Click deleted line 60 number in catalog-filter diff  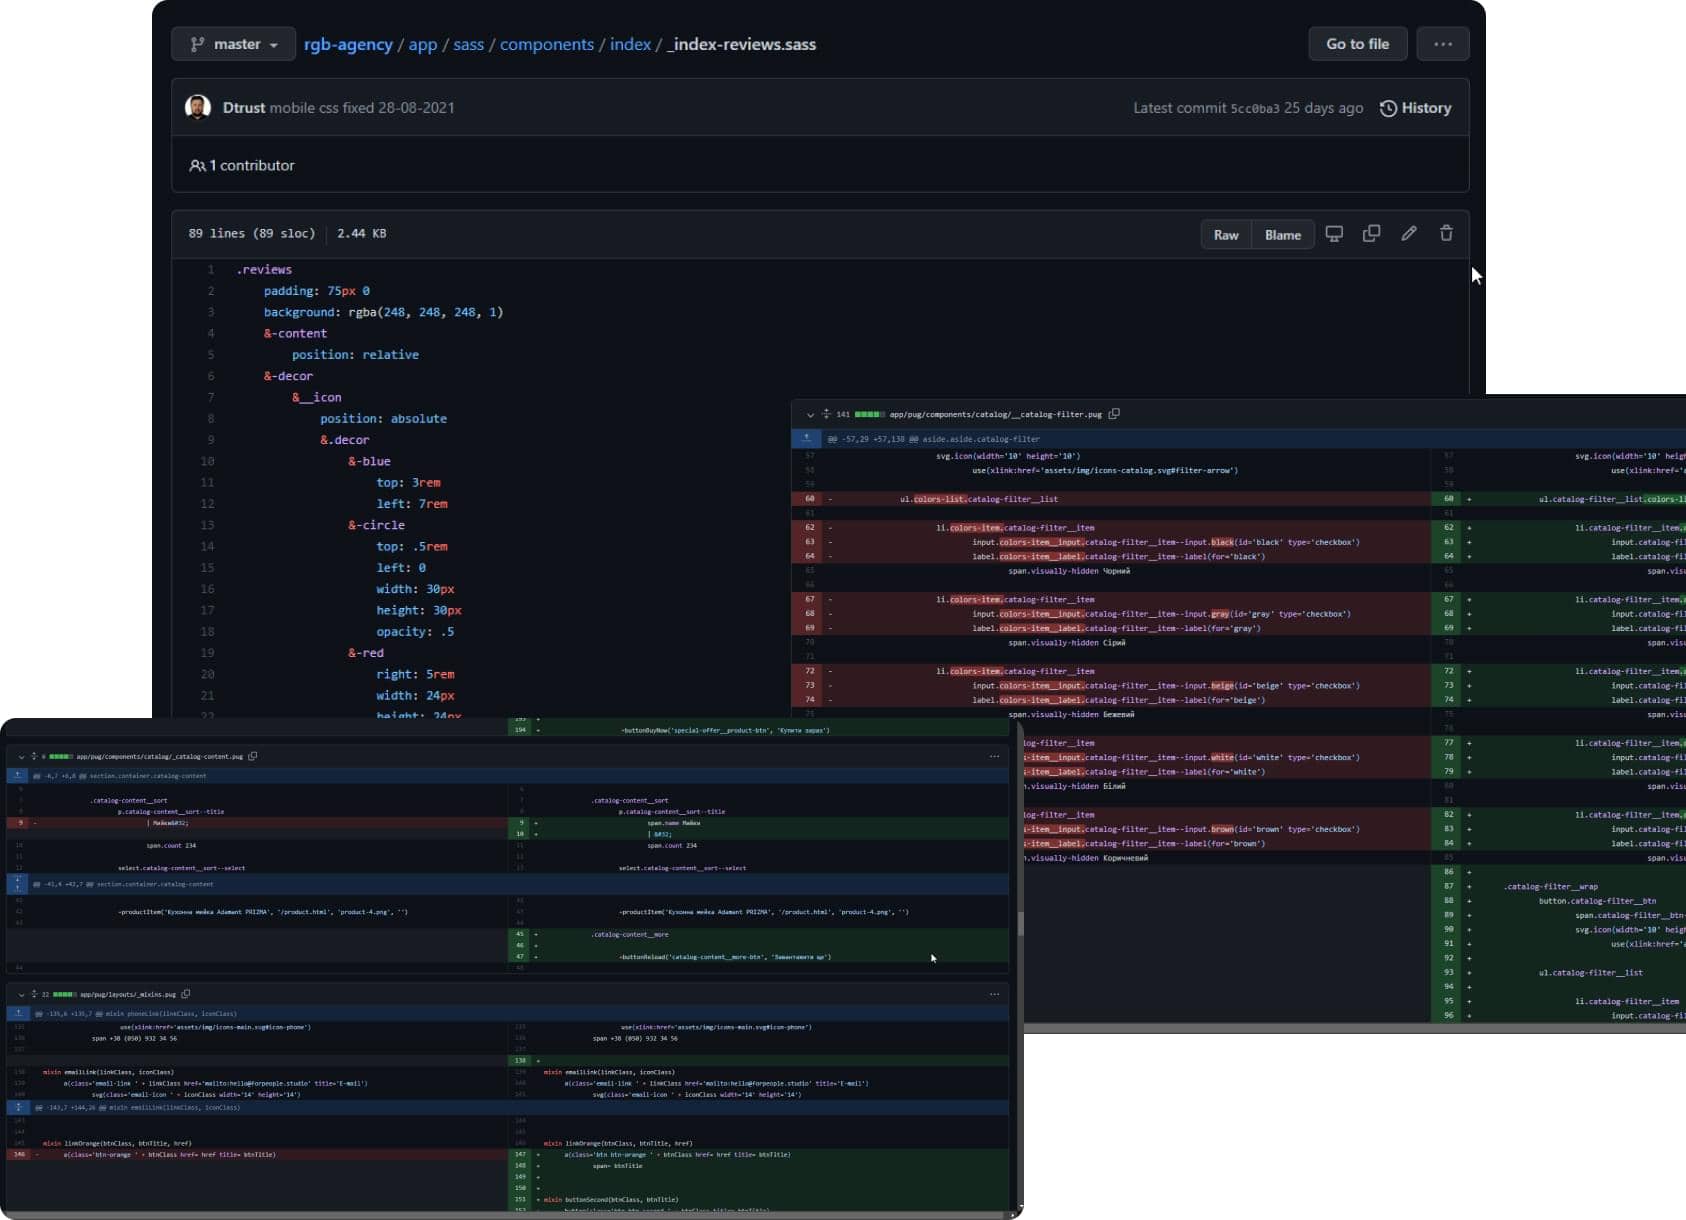(x=809, y=499)
